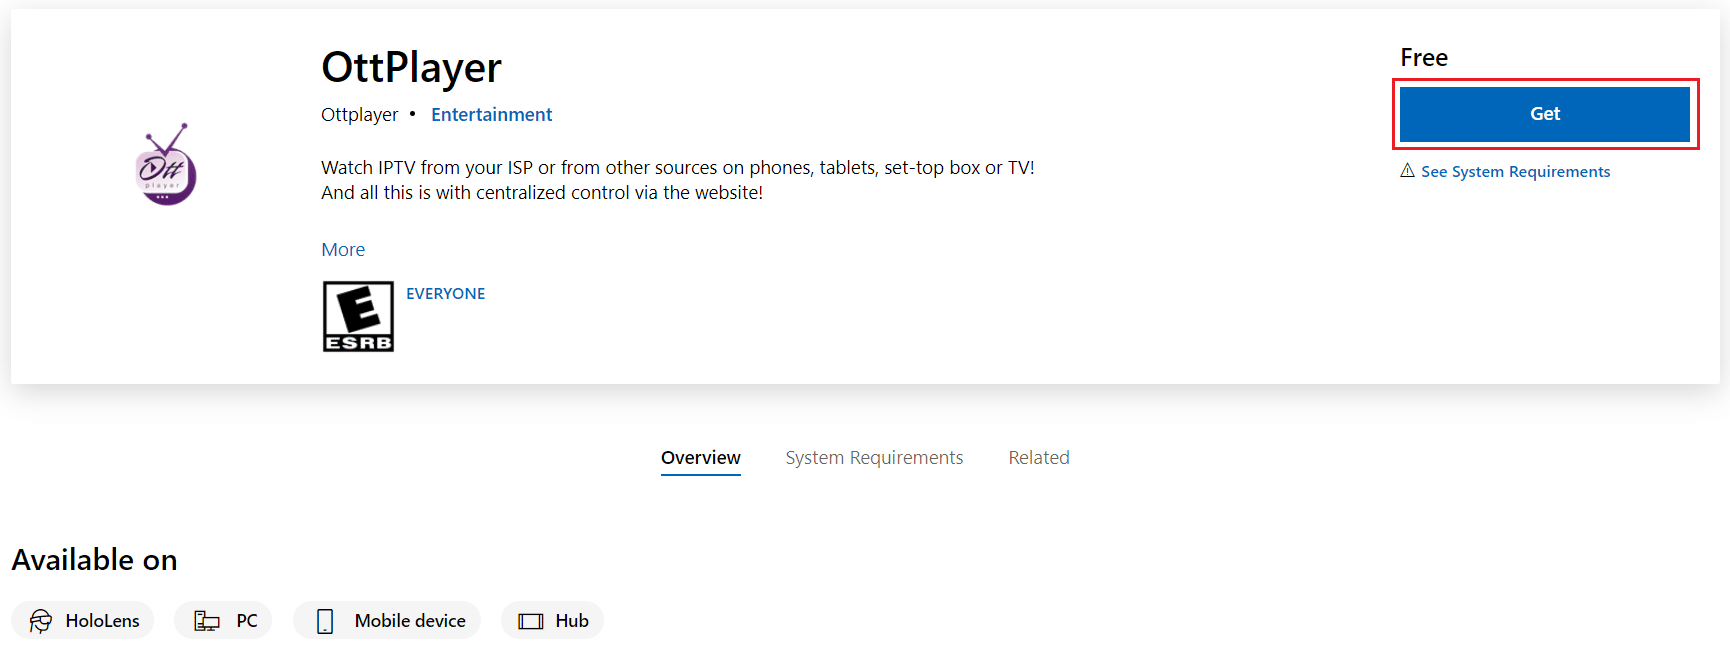
Task: Click the Hub availability chip
Action: pyautogui.click(x=552, y=620)
